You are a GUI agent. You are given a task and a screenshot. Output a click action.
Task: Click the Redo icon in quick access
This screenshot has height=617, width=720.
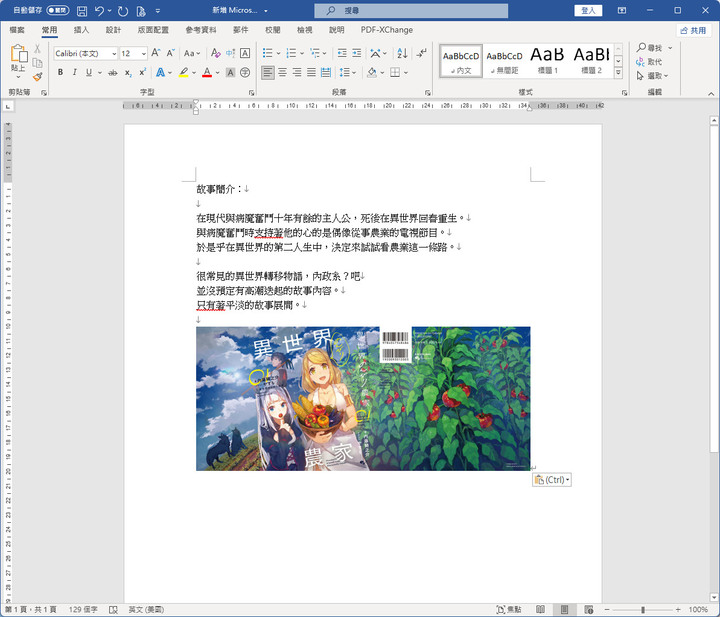click(123, 11)
